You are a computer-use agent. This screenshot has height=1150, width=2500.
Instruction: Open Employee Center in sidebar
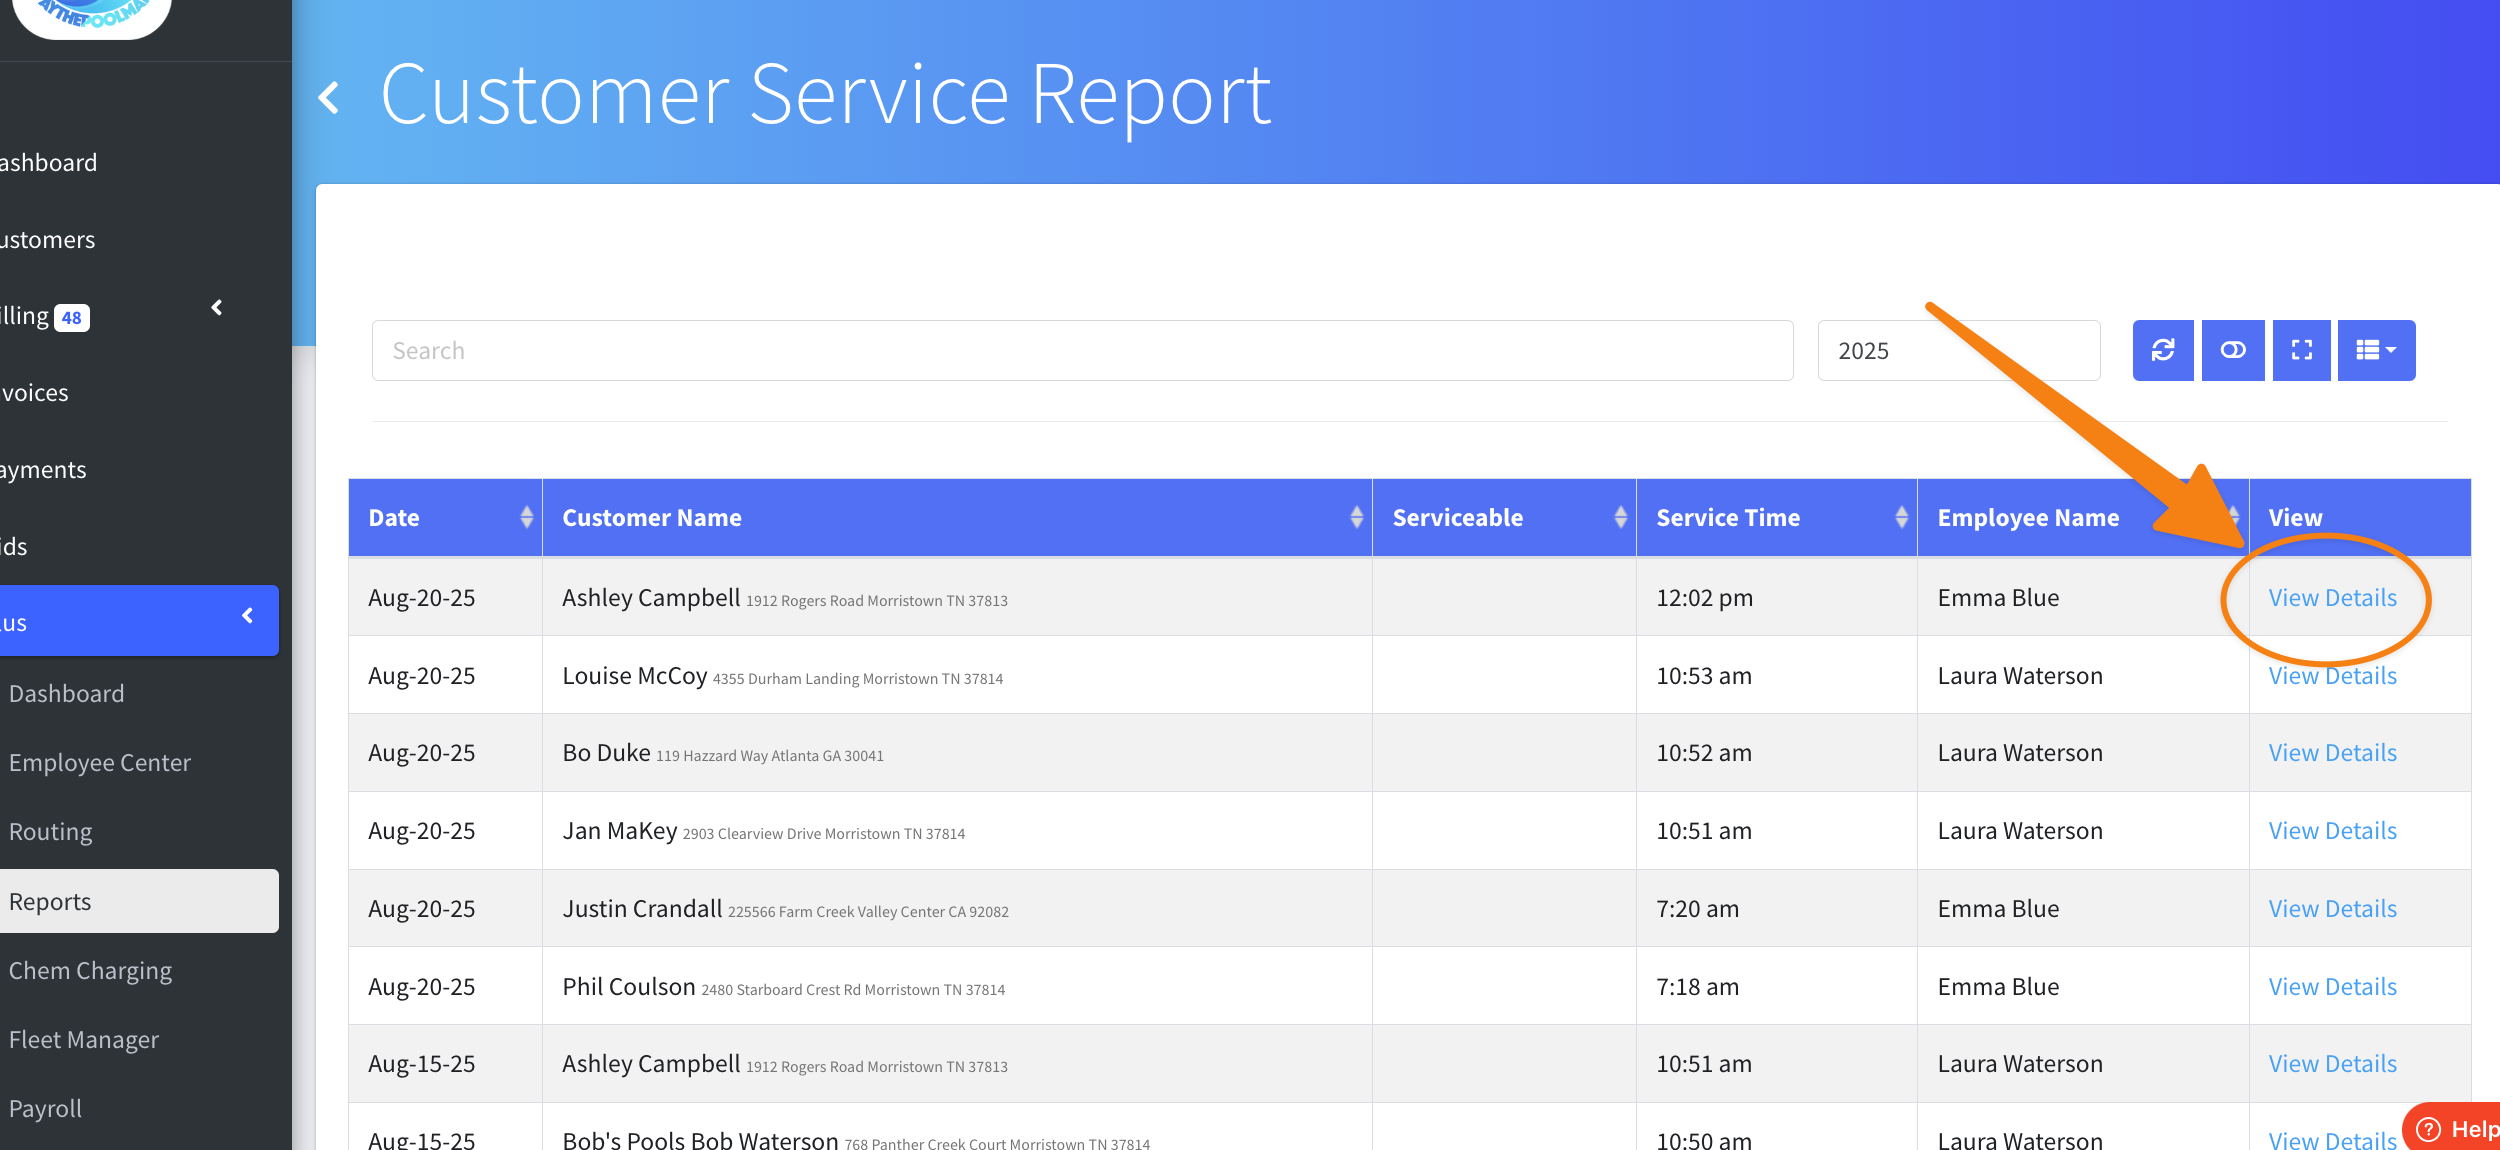[100, 763]
